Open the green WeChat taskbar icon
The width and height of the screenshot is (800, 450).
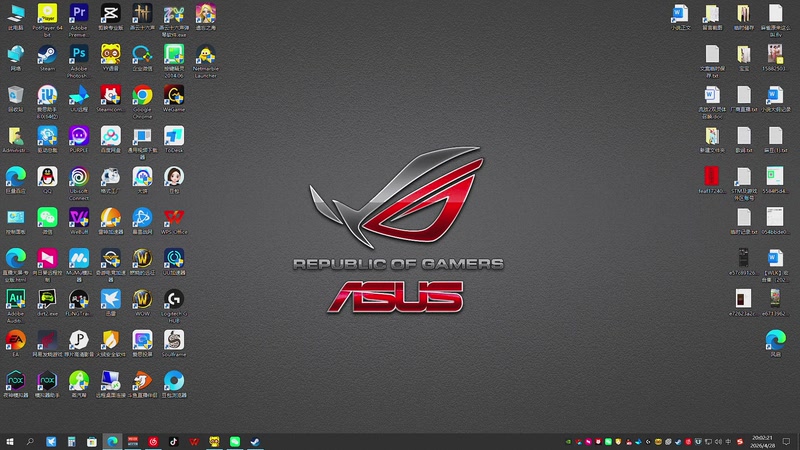pyautogui.click(x=235, y=442)
